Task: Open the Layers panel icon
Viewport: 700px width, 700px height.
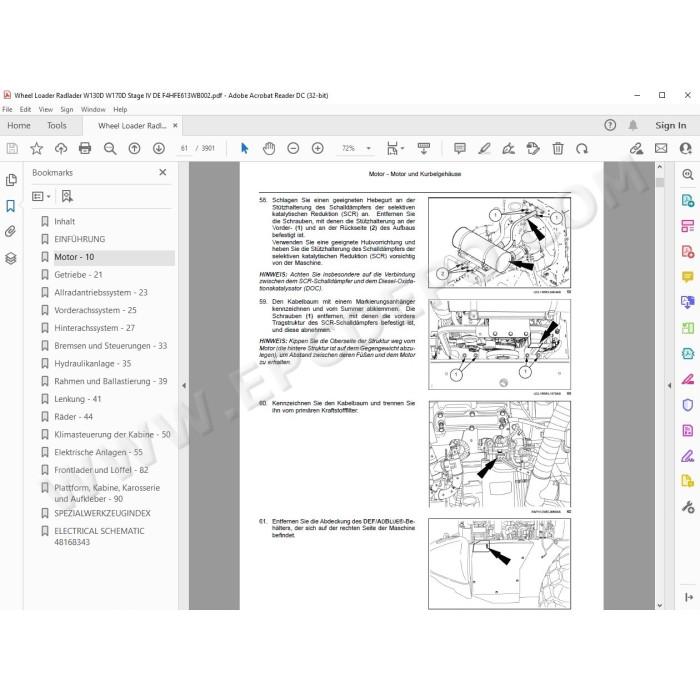Action: 11,258
